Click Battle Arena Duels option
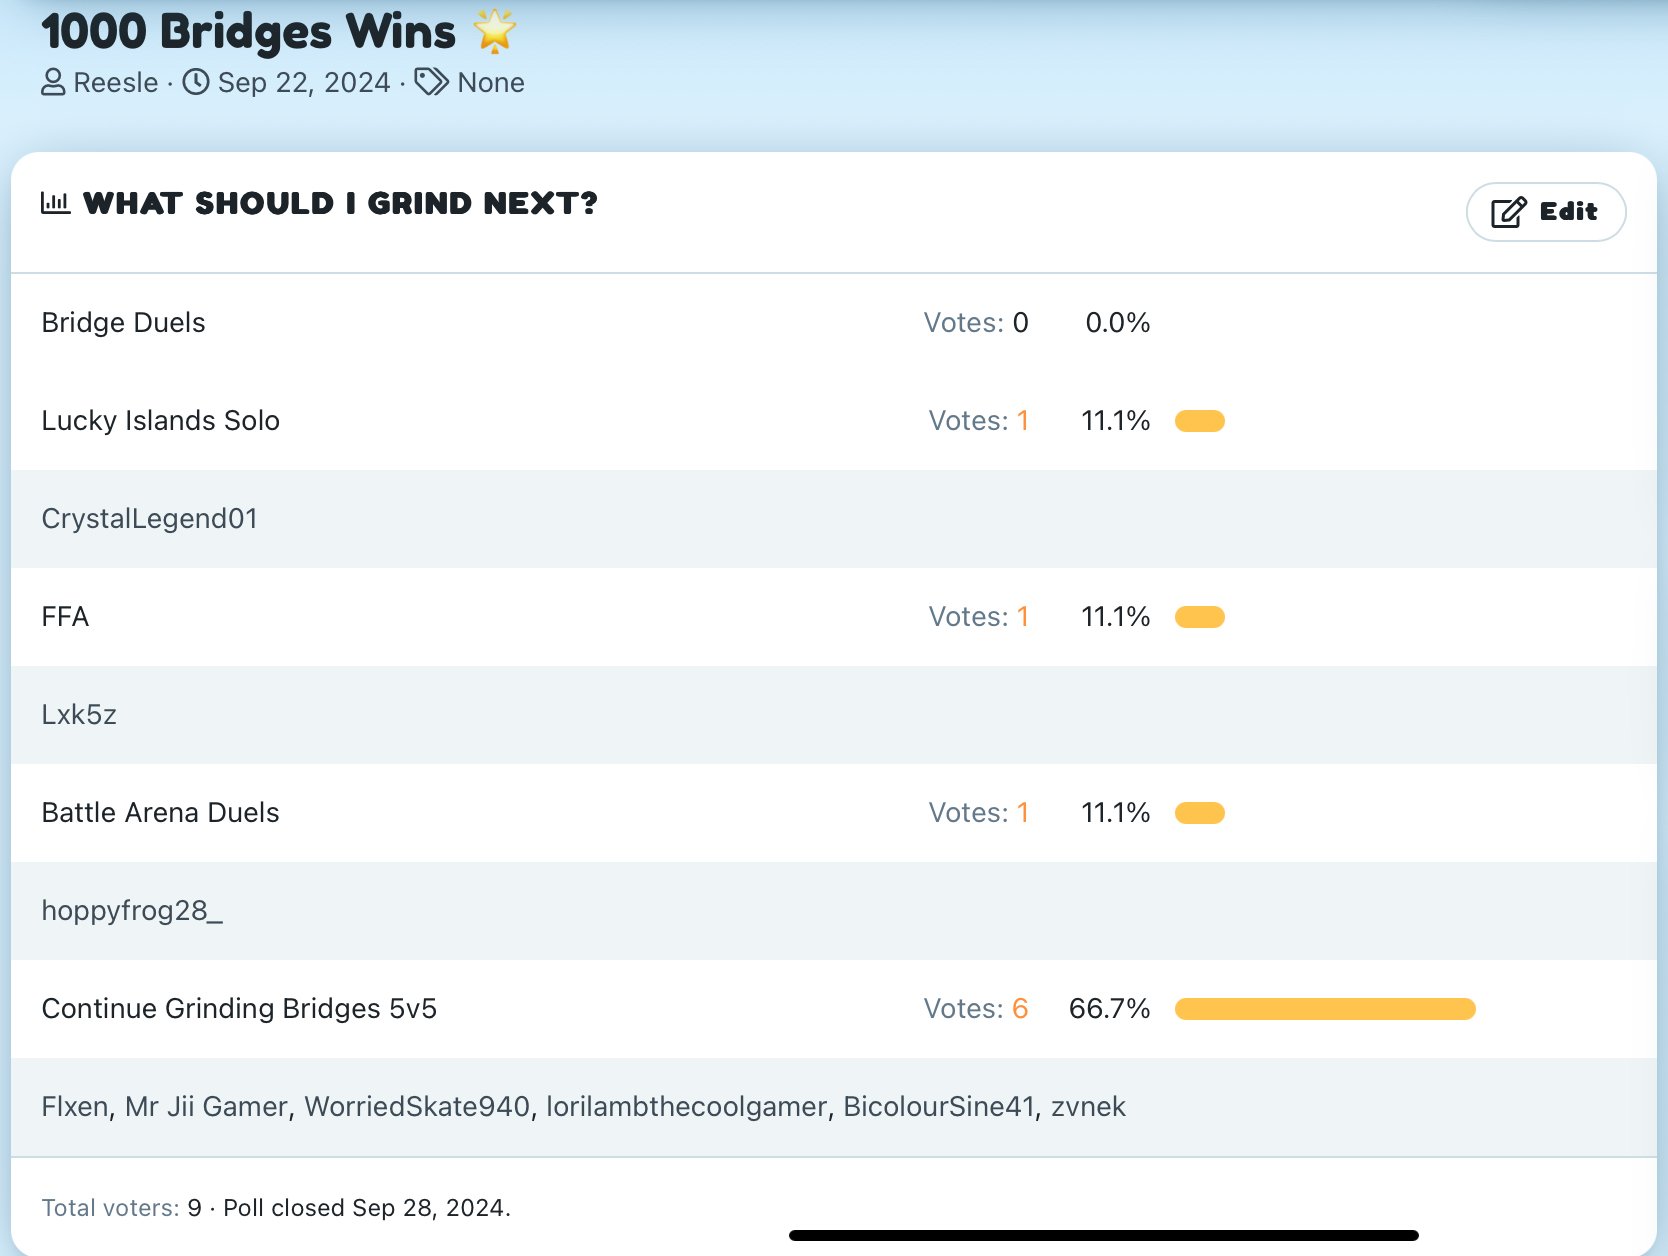Screen dimensions: 1668x1256 161,812
